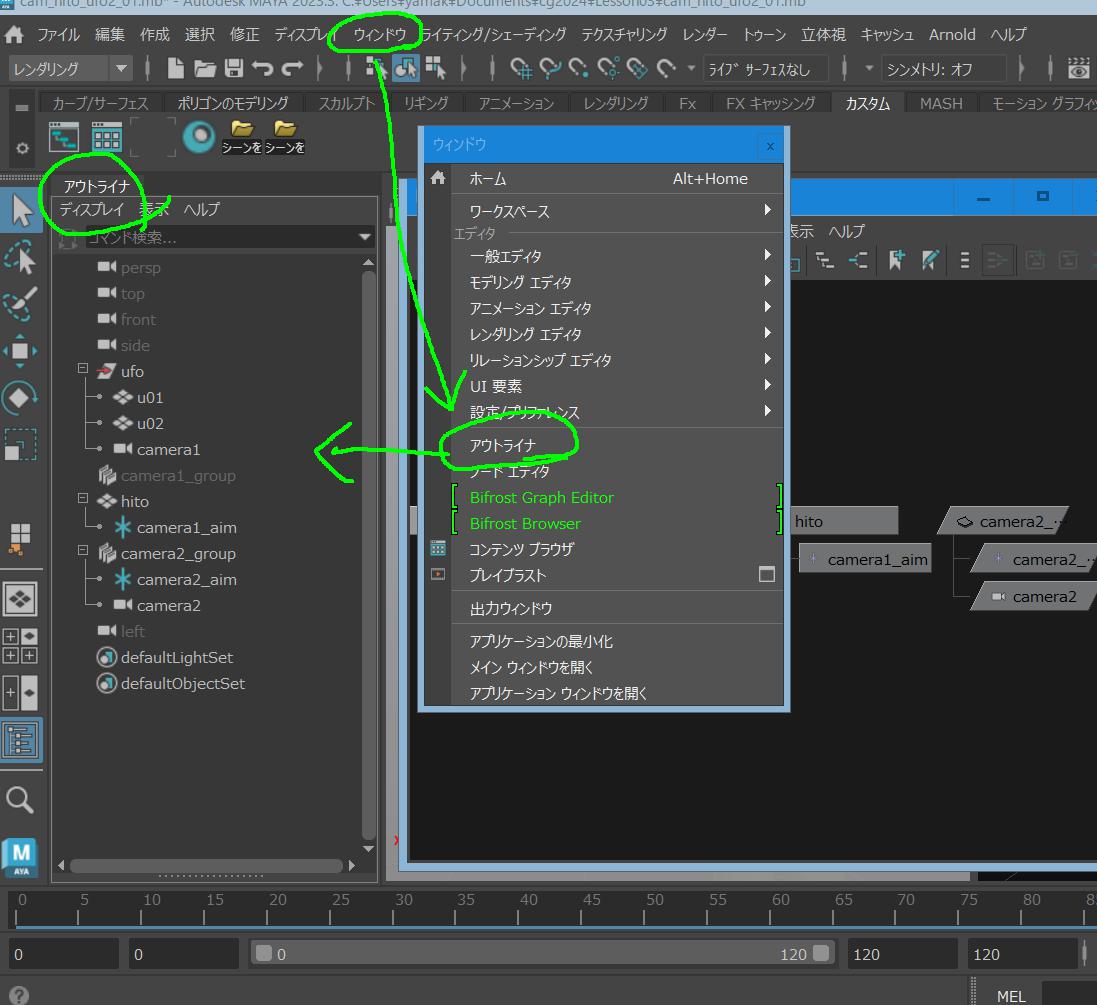
Task: Select the Scale tool
Action: point(20,444)
